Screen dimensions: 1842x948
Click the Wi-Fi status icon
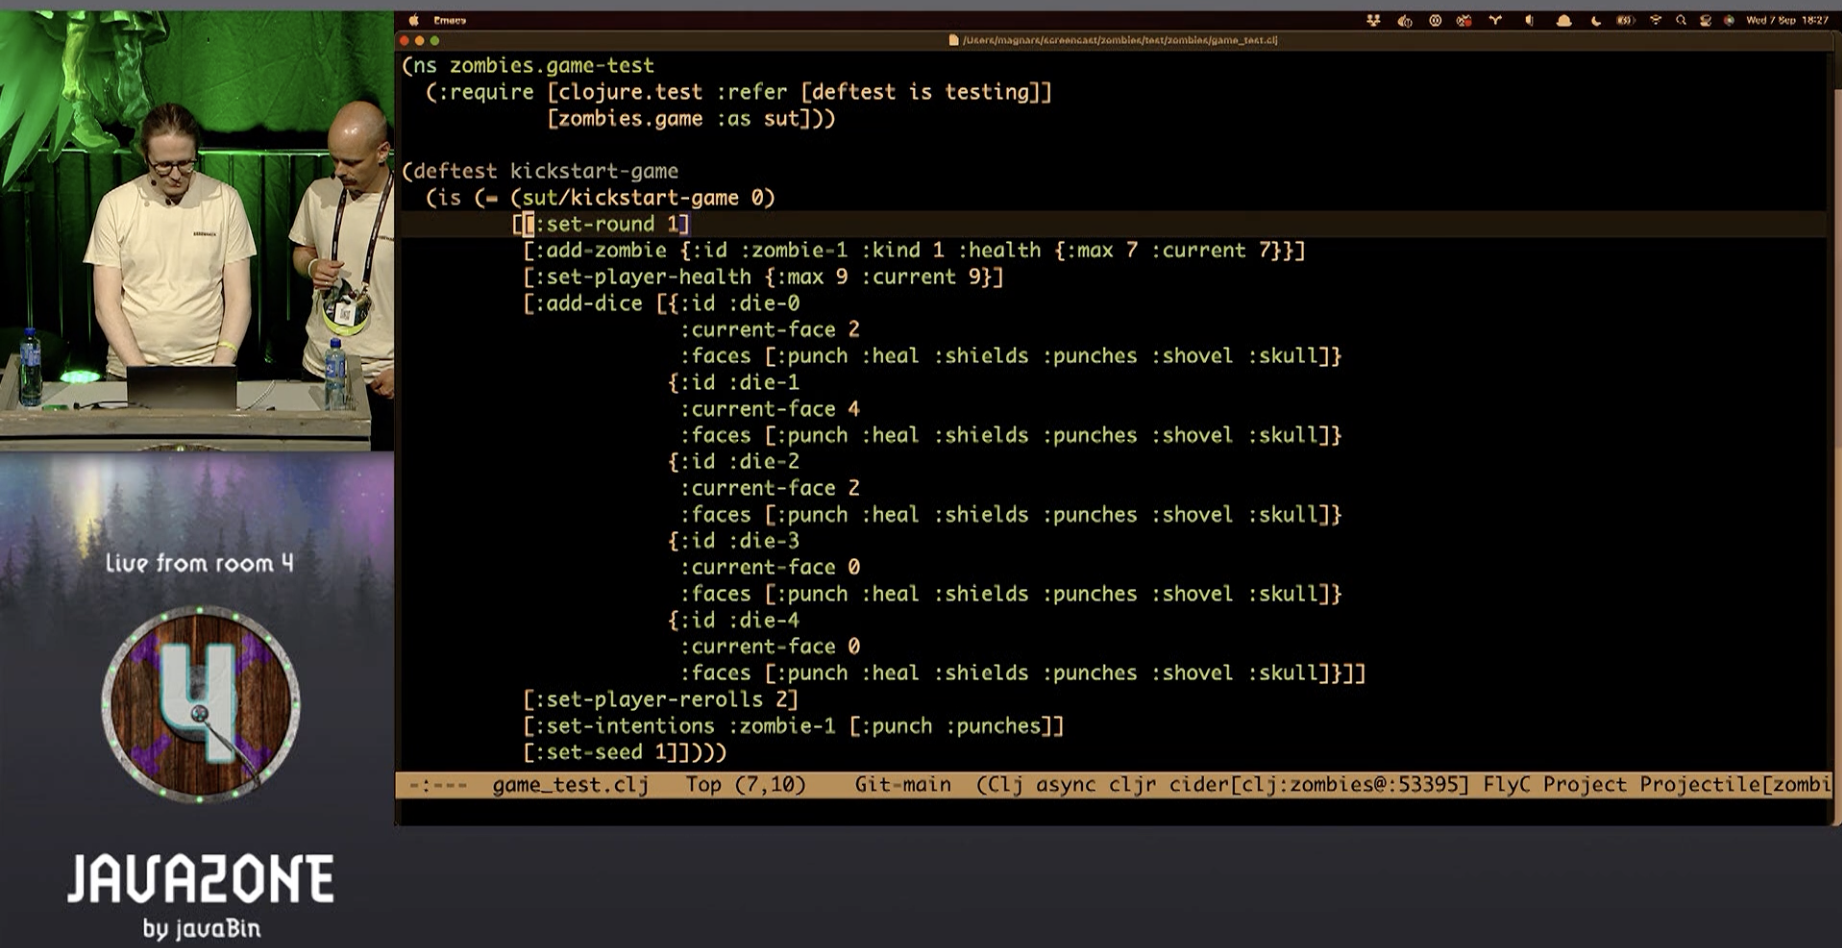pos(1656,20)
